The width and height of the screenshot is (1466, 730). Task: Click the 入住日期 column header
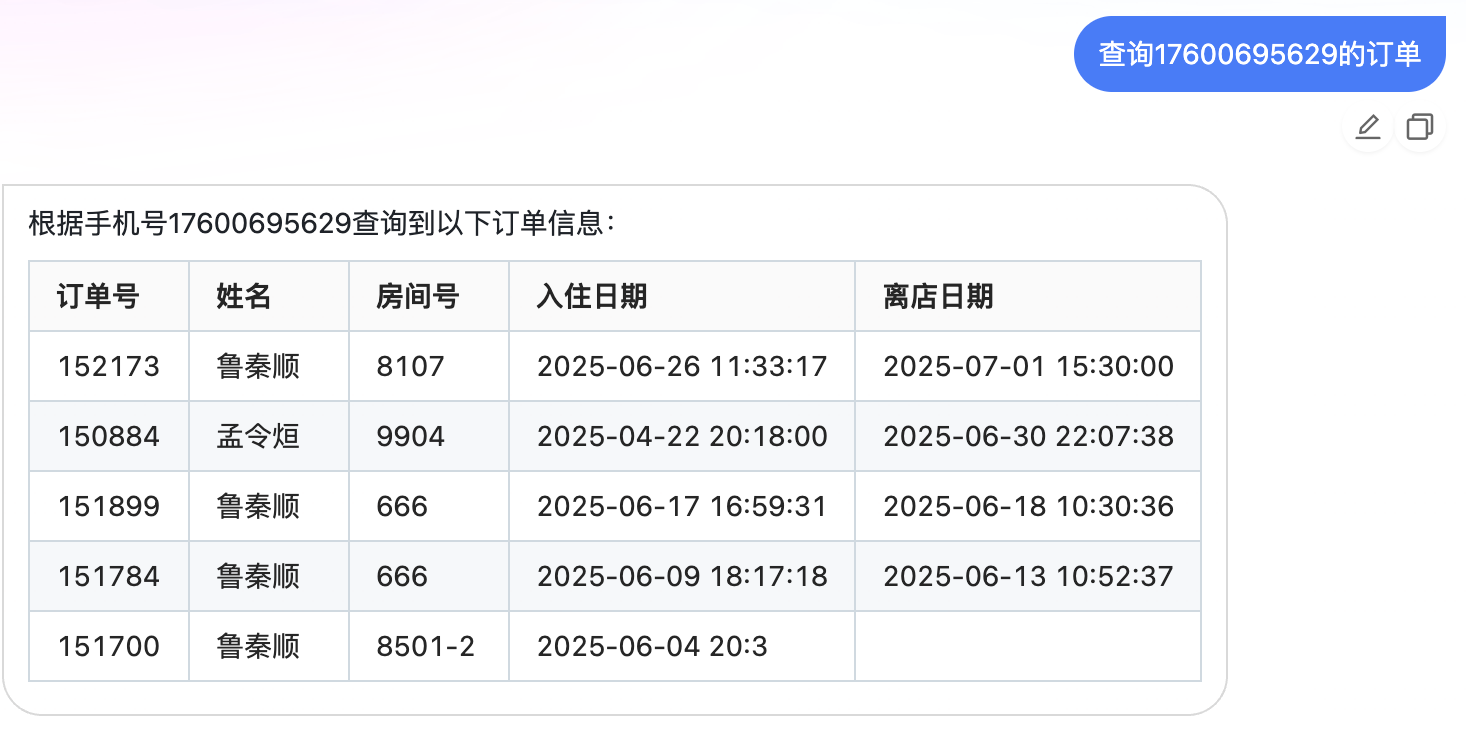click(x=682, y=296)
